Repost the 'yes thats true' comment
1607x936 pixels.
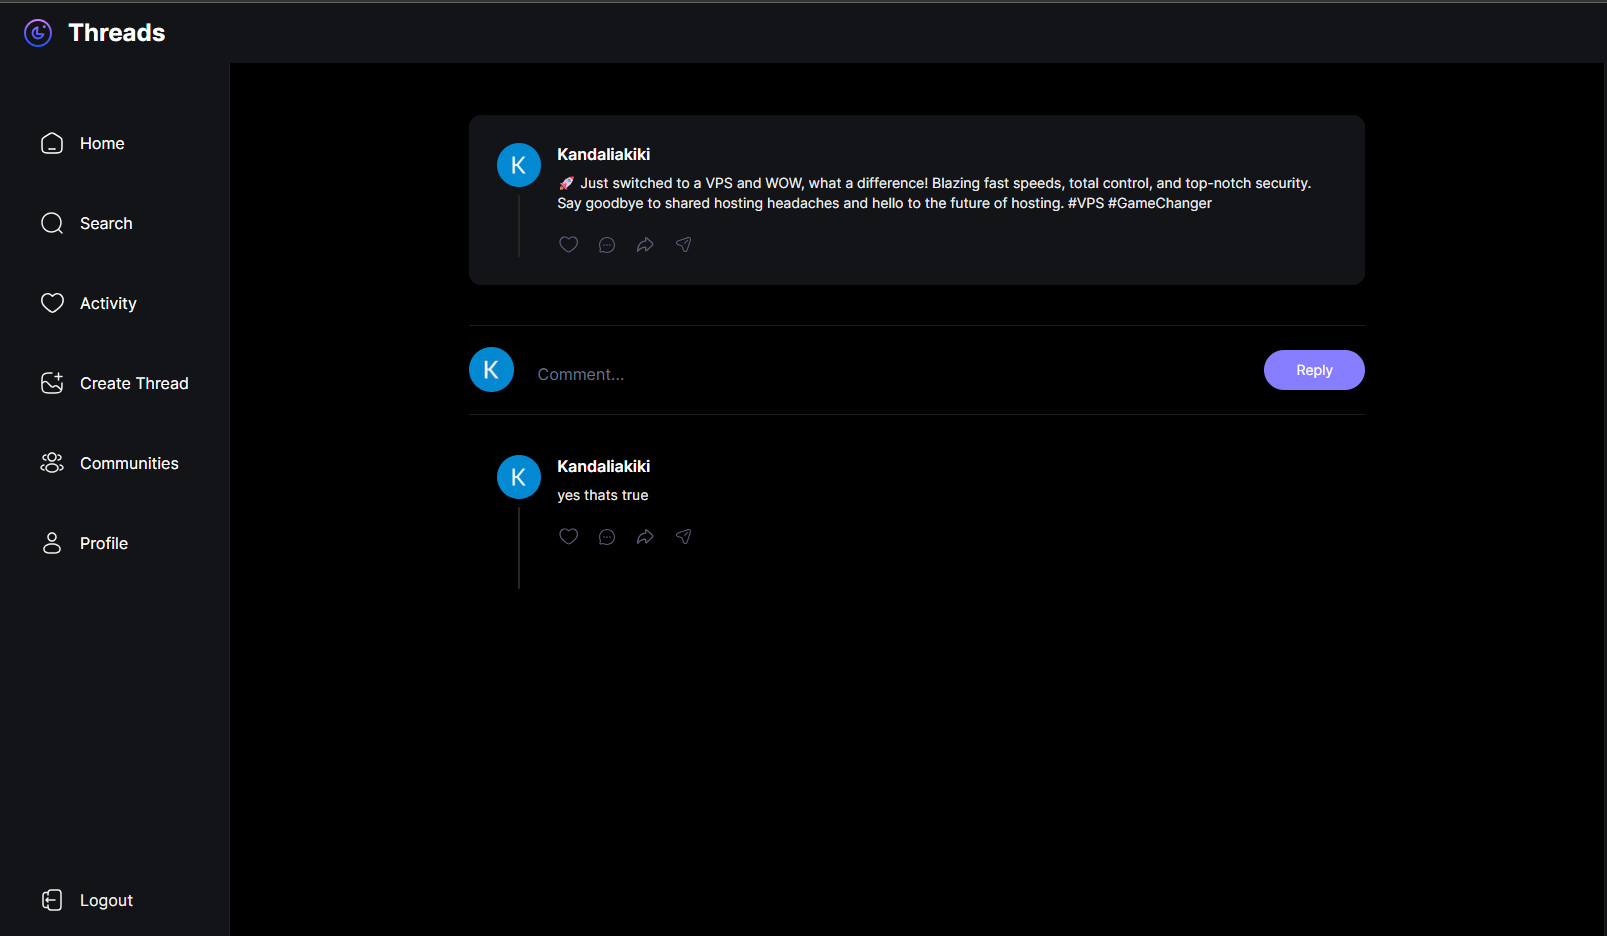(645, 536)
